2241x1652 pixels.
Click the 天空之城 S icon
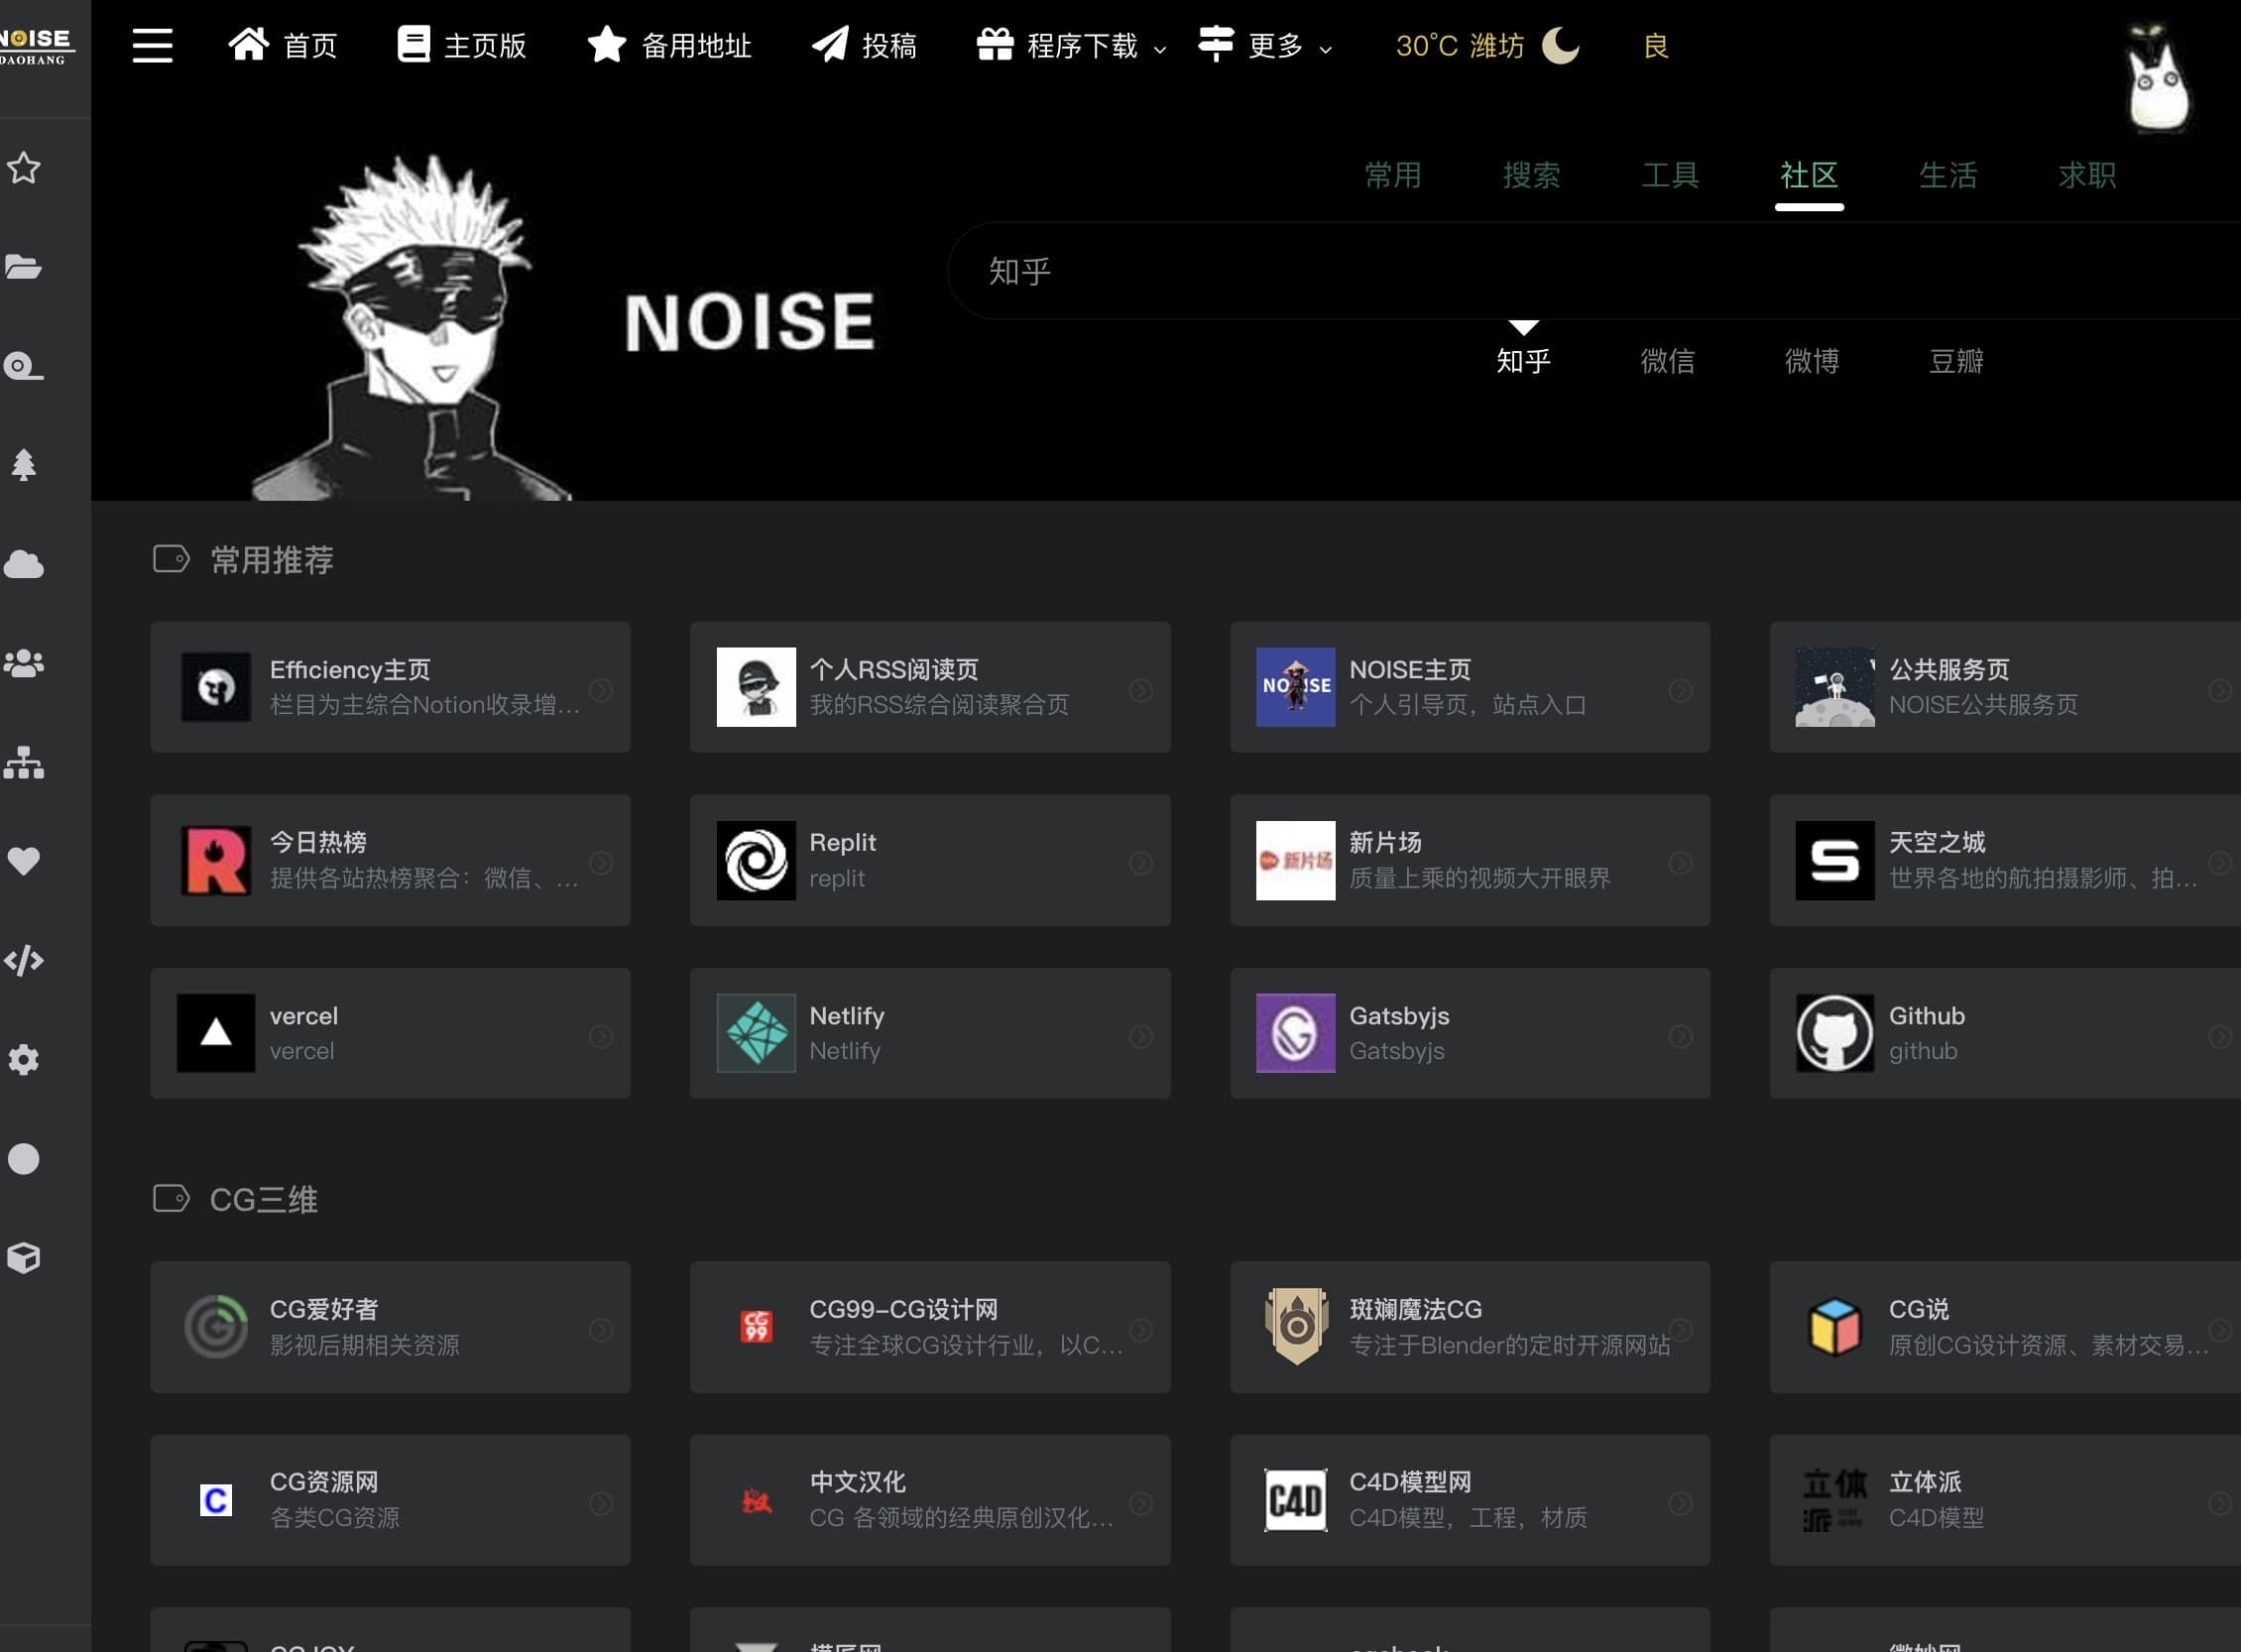pos(1834,860)
